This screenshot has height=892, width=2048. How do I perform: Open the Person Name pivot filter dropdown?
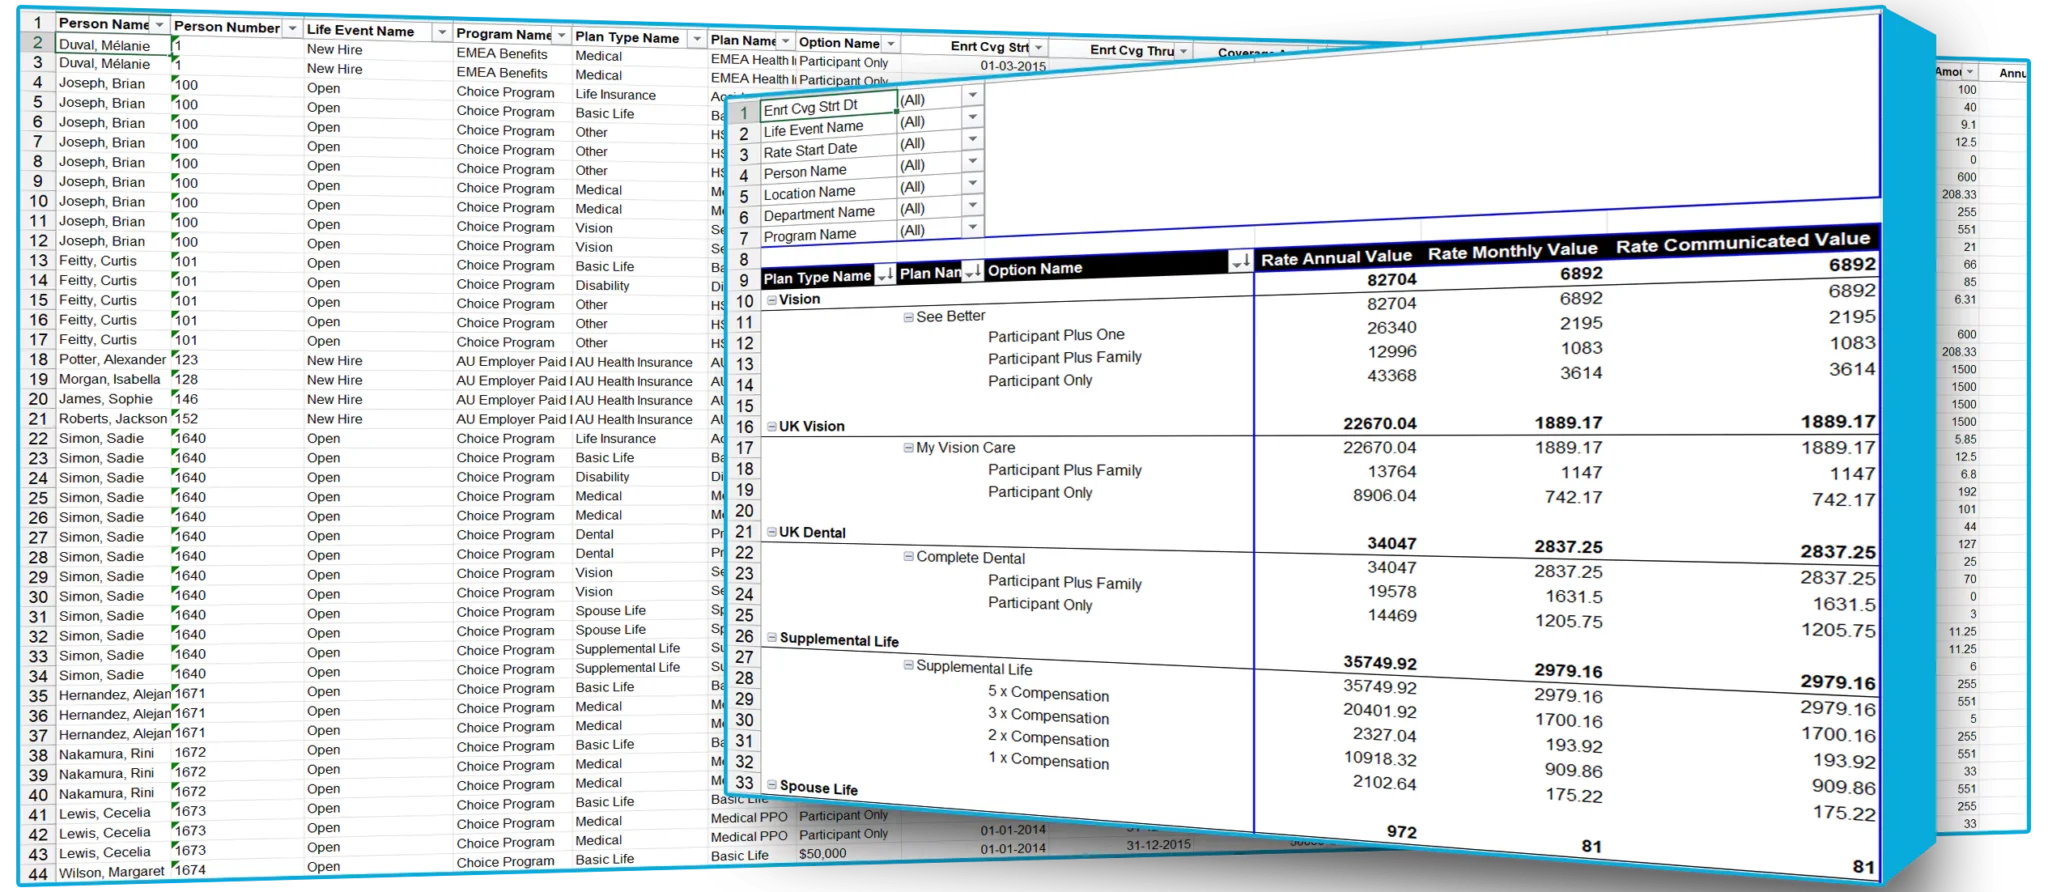[x=972, y=162]
